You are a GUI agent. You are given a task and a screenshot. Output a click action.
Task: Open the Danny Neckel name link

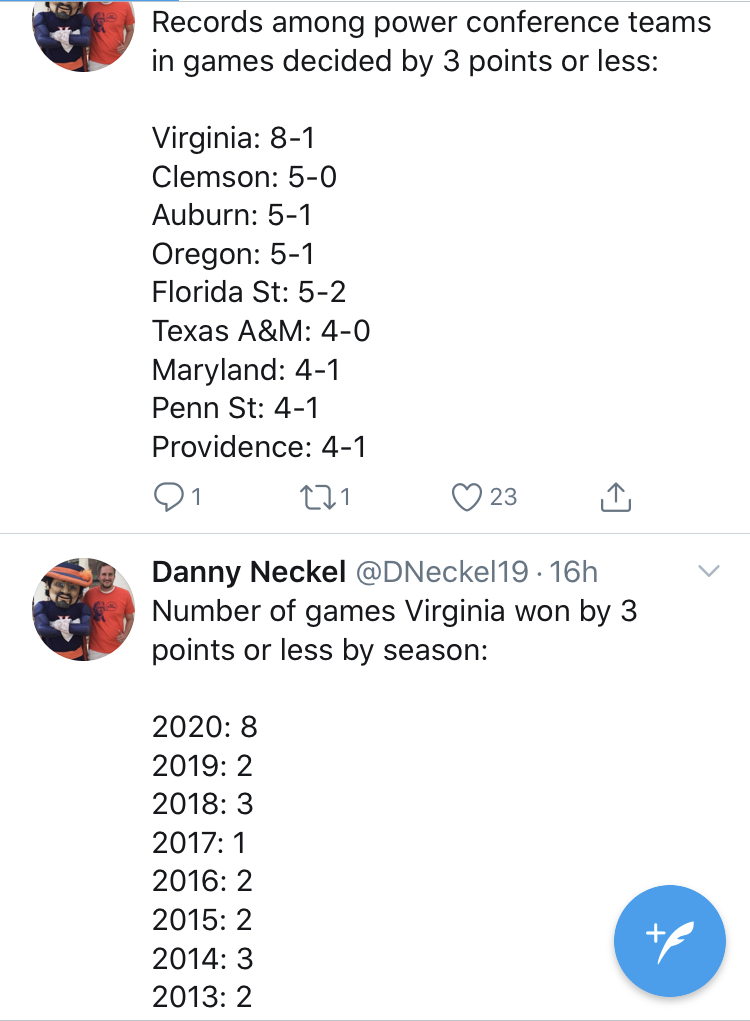coord(249,572)
